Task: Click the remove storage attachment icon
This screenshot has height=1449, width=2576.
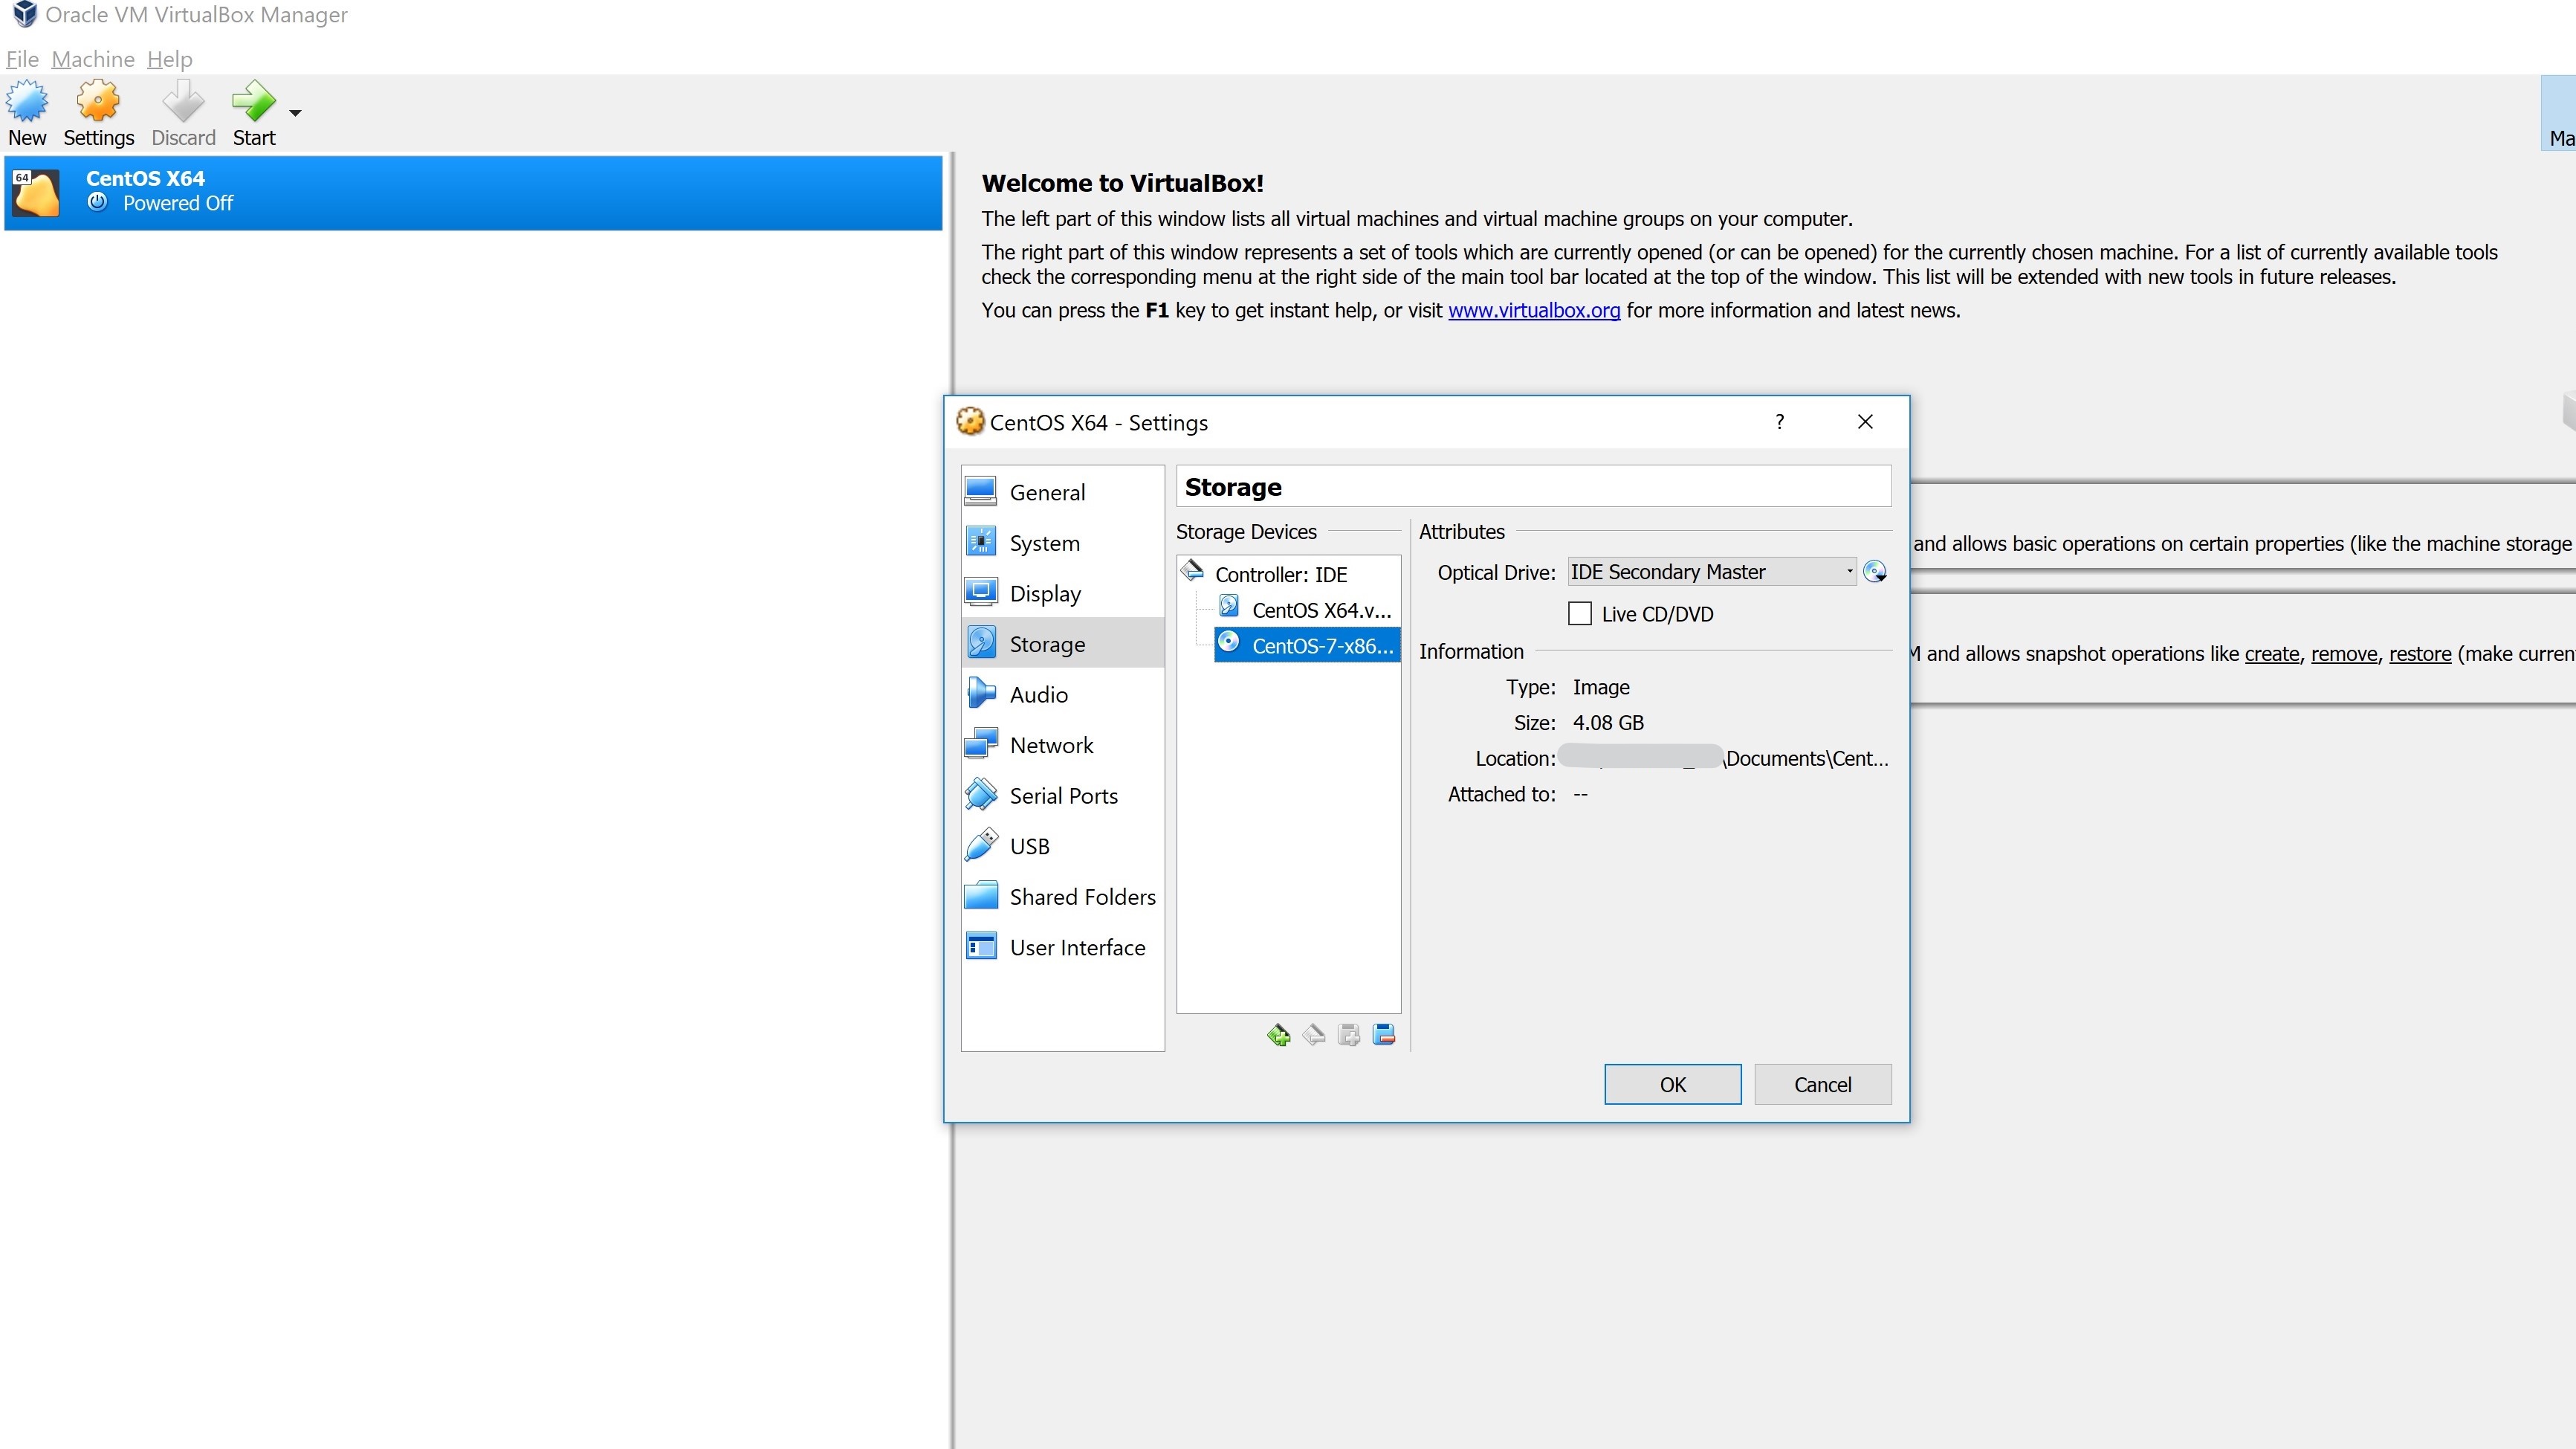Action: click(1384, 1035)
